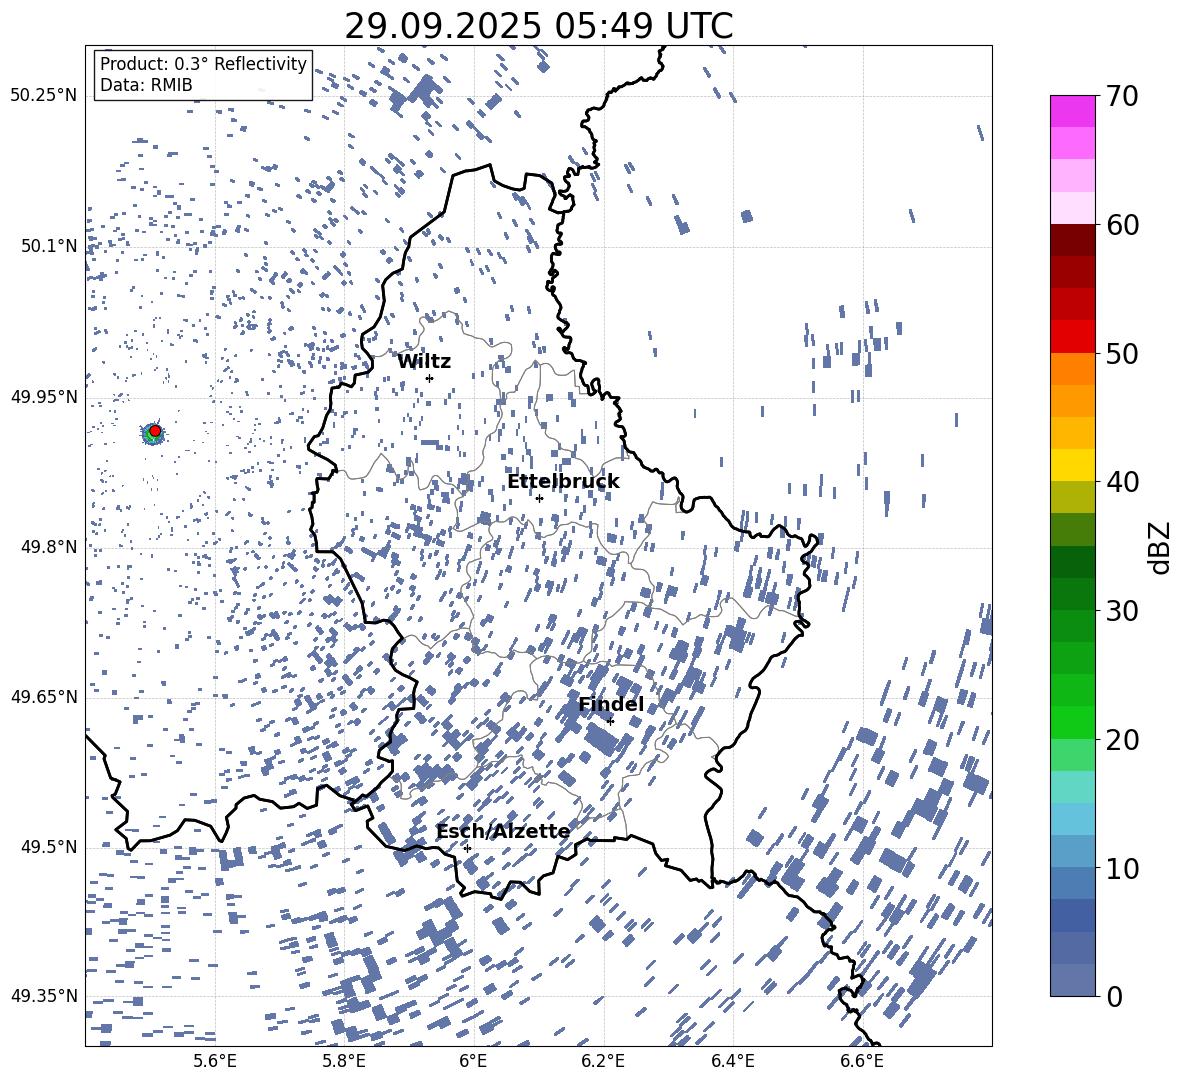Click the 49.5°N latitude label
1184x1081 pixels.
click(x=48, y=847)
